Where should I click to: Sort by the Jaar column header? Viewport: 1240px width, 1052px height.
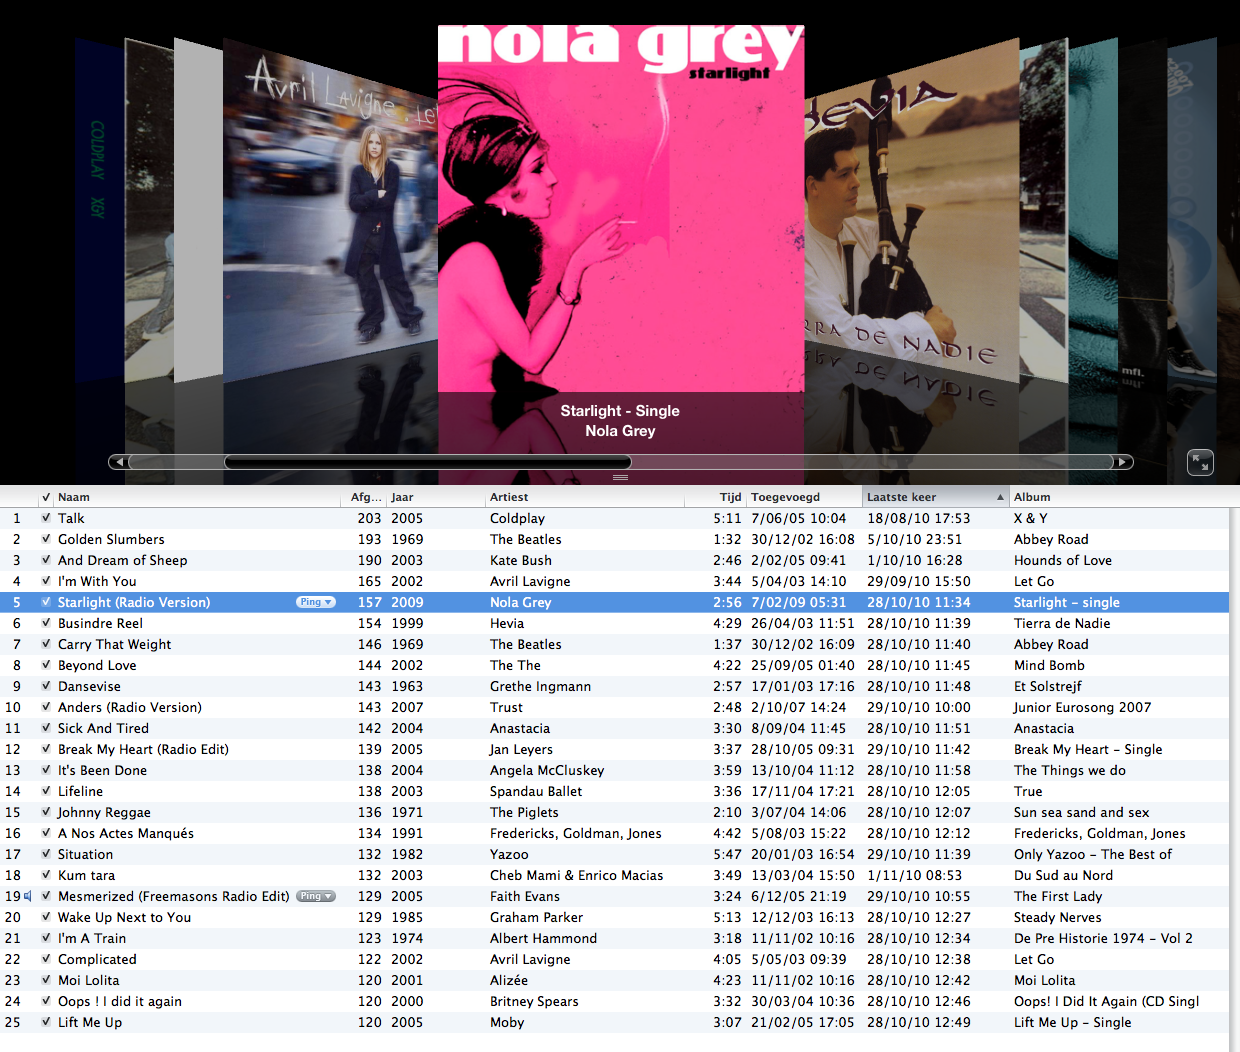[435, 497]
